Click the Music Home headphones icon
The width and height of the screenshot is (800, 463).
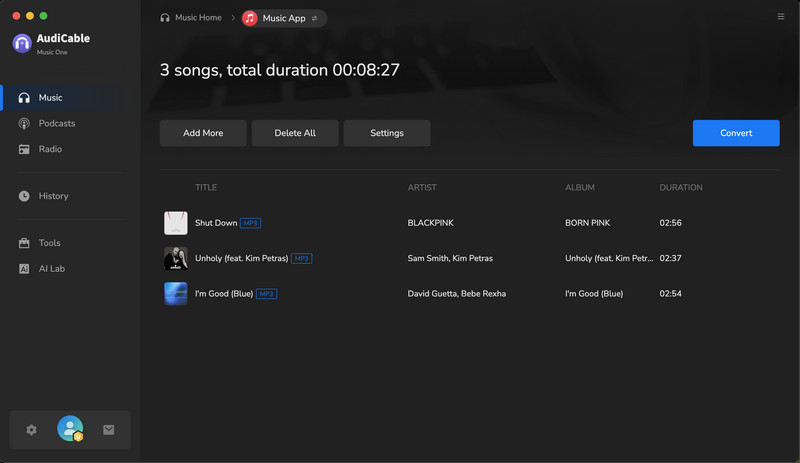(165, 18)
